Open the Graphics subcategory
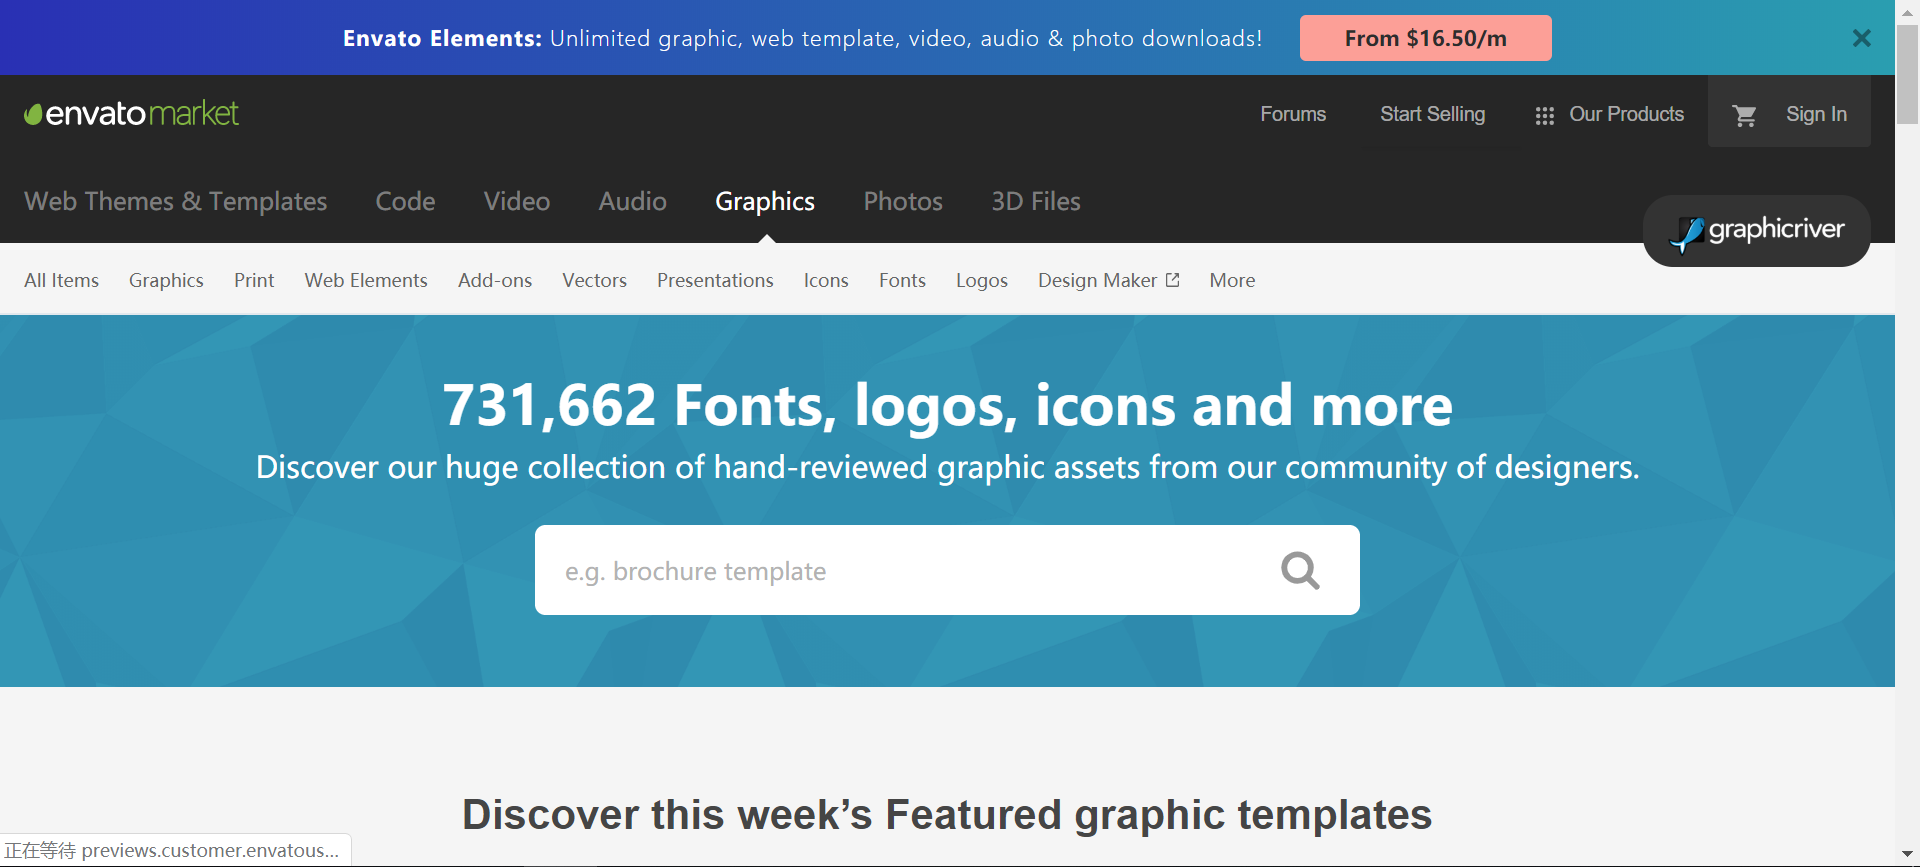1920x867 pixels. pyautogui.click(x=166, y=280)
